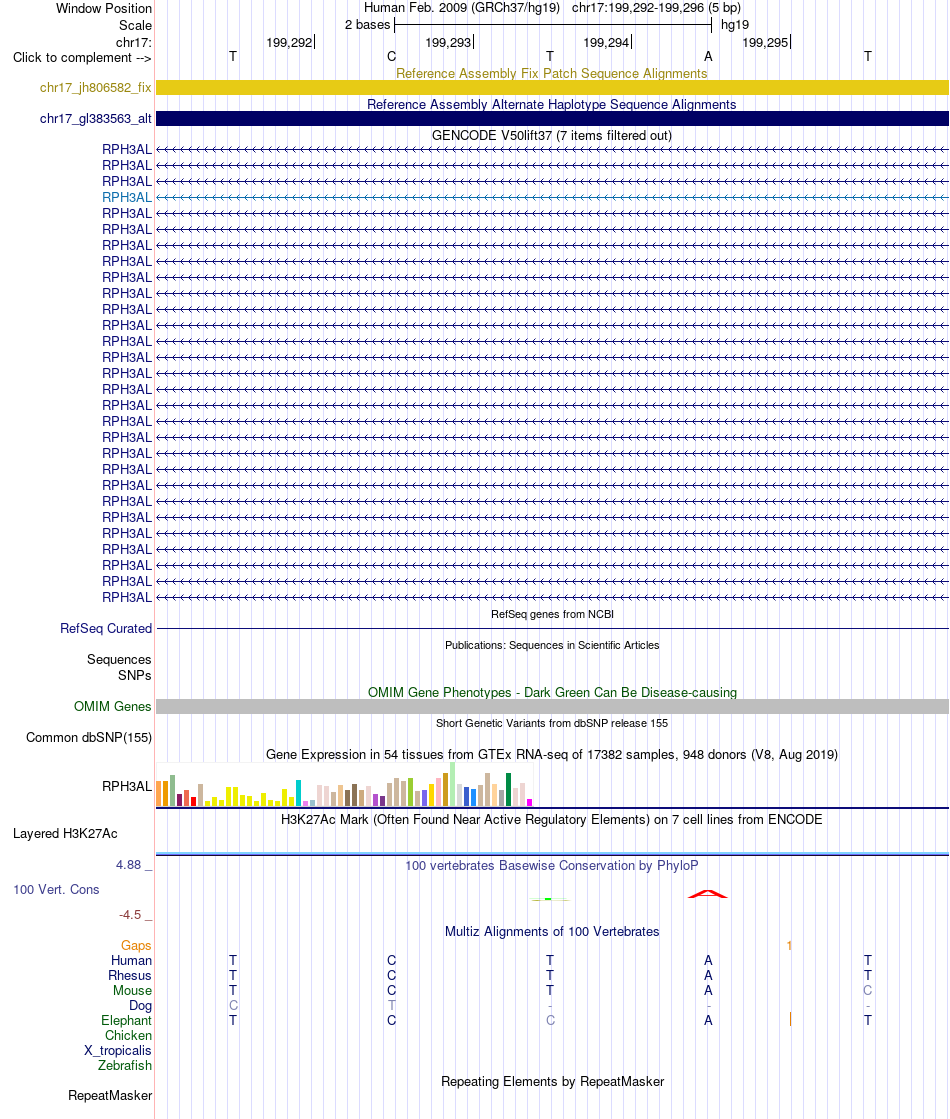Click the "100 Vert. Cons" track label

(56, 890)
